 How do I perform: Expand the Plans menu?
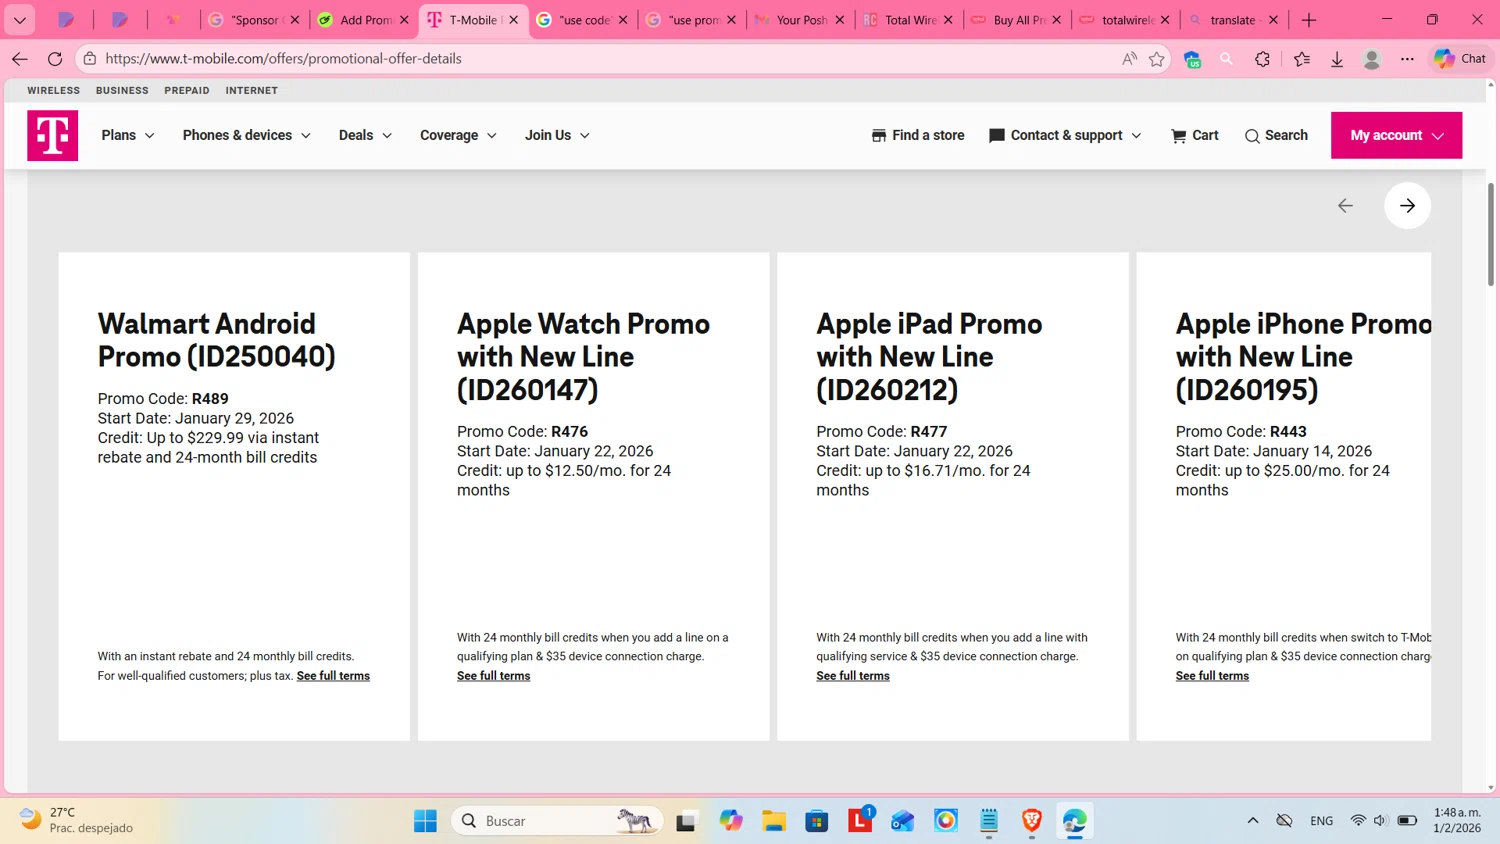(128, 135)
